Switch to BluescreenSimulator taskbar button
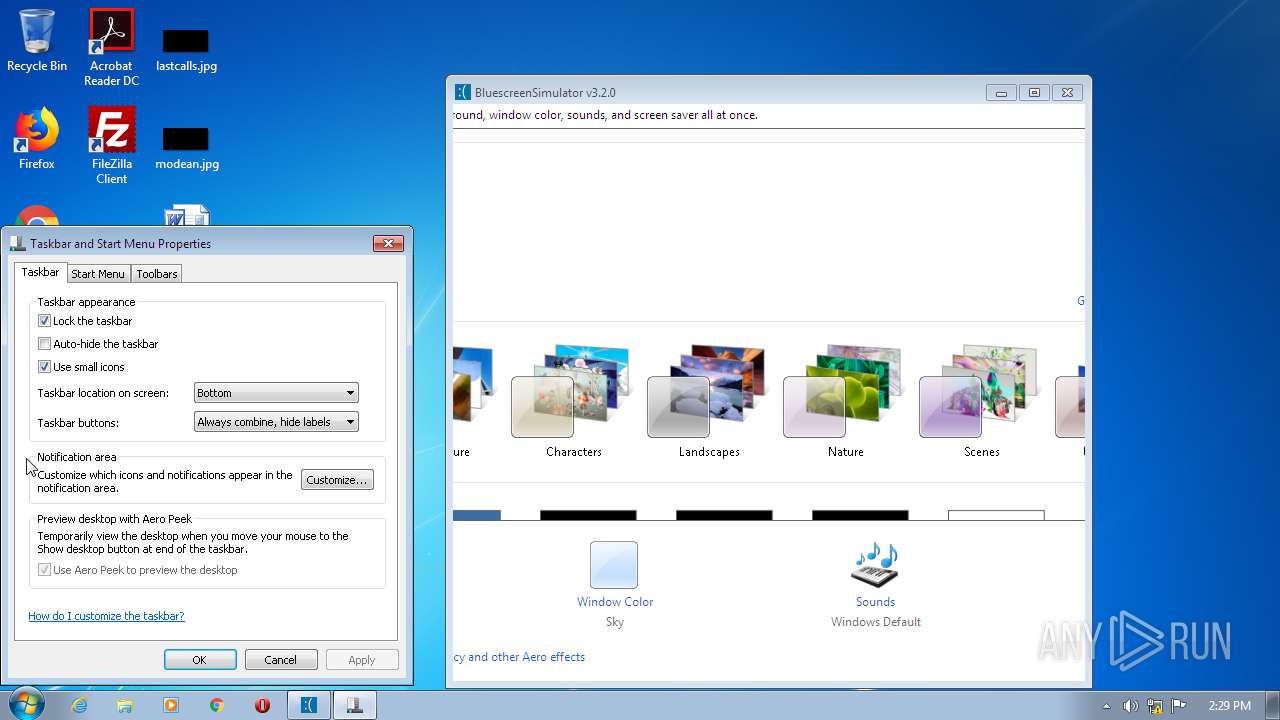This screenshot has width=1280, height=720. pyautogui.click(x=309, y=705)
